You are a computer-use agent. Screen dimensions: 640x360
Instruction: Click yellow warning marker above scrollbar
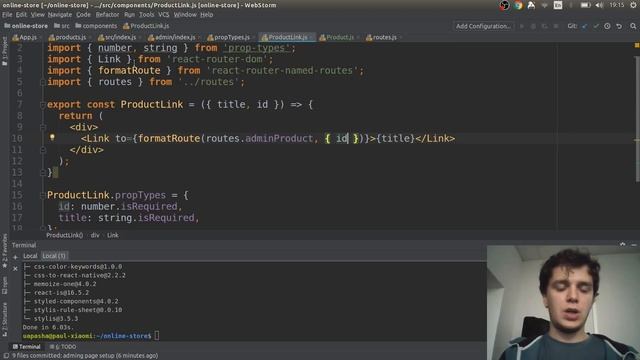click(x=637, y=45)
